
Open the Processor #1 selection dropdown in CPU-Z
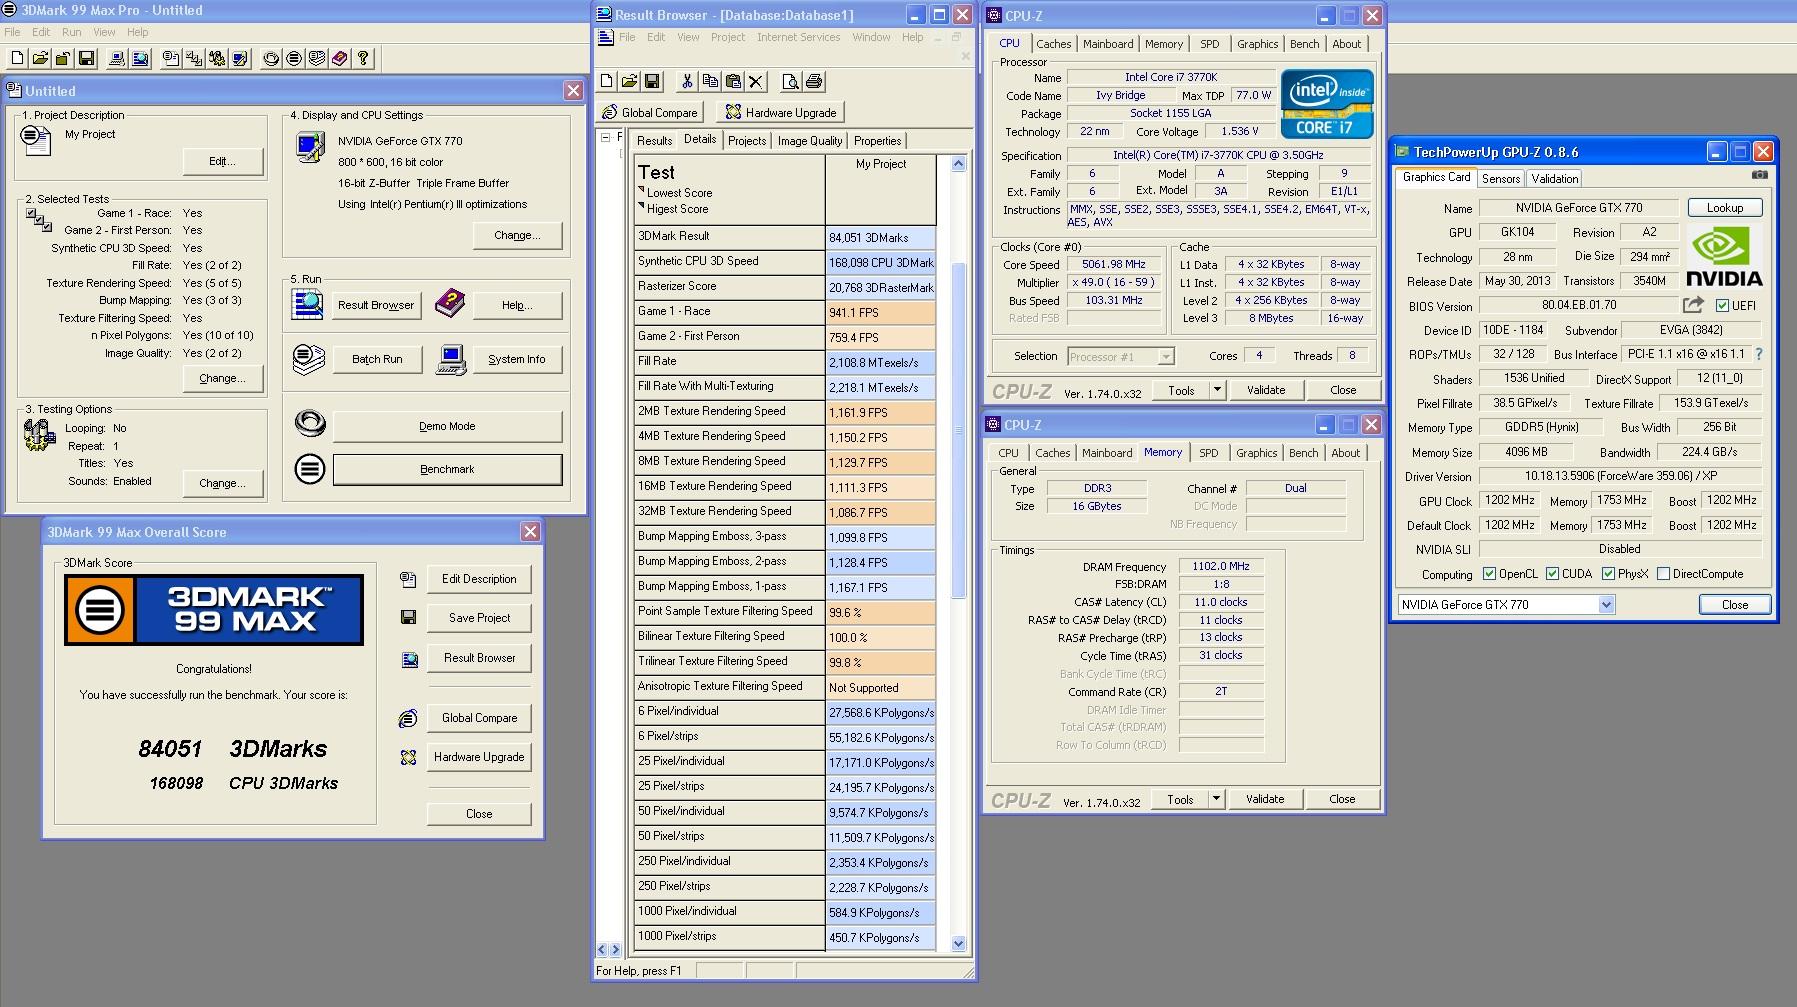(x=1120, y=356)
